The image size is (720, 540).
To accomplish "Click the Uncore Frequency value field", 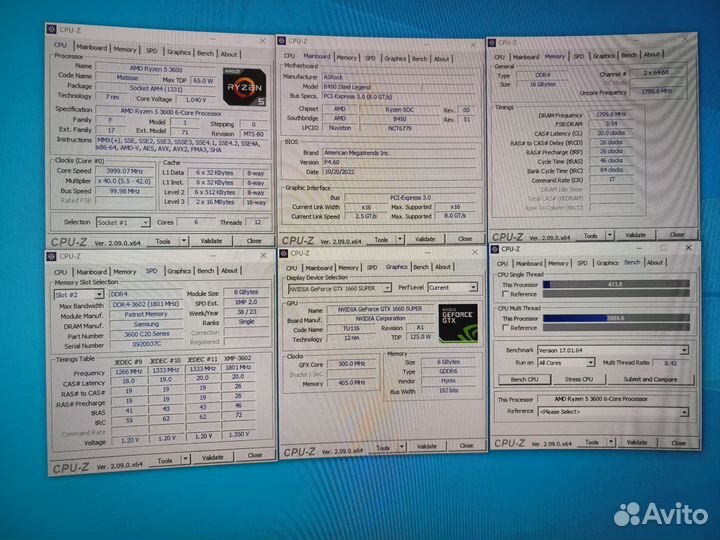I will click(657, 91).
